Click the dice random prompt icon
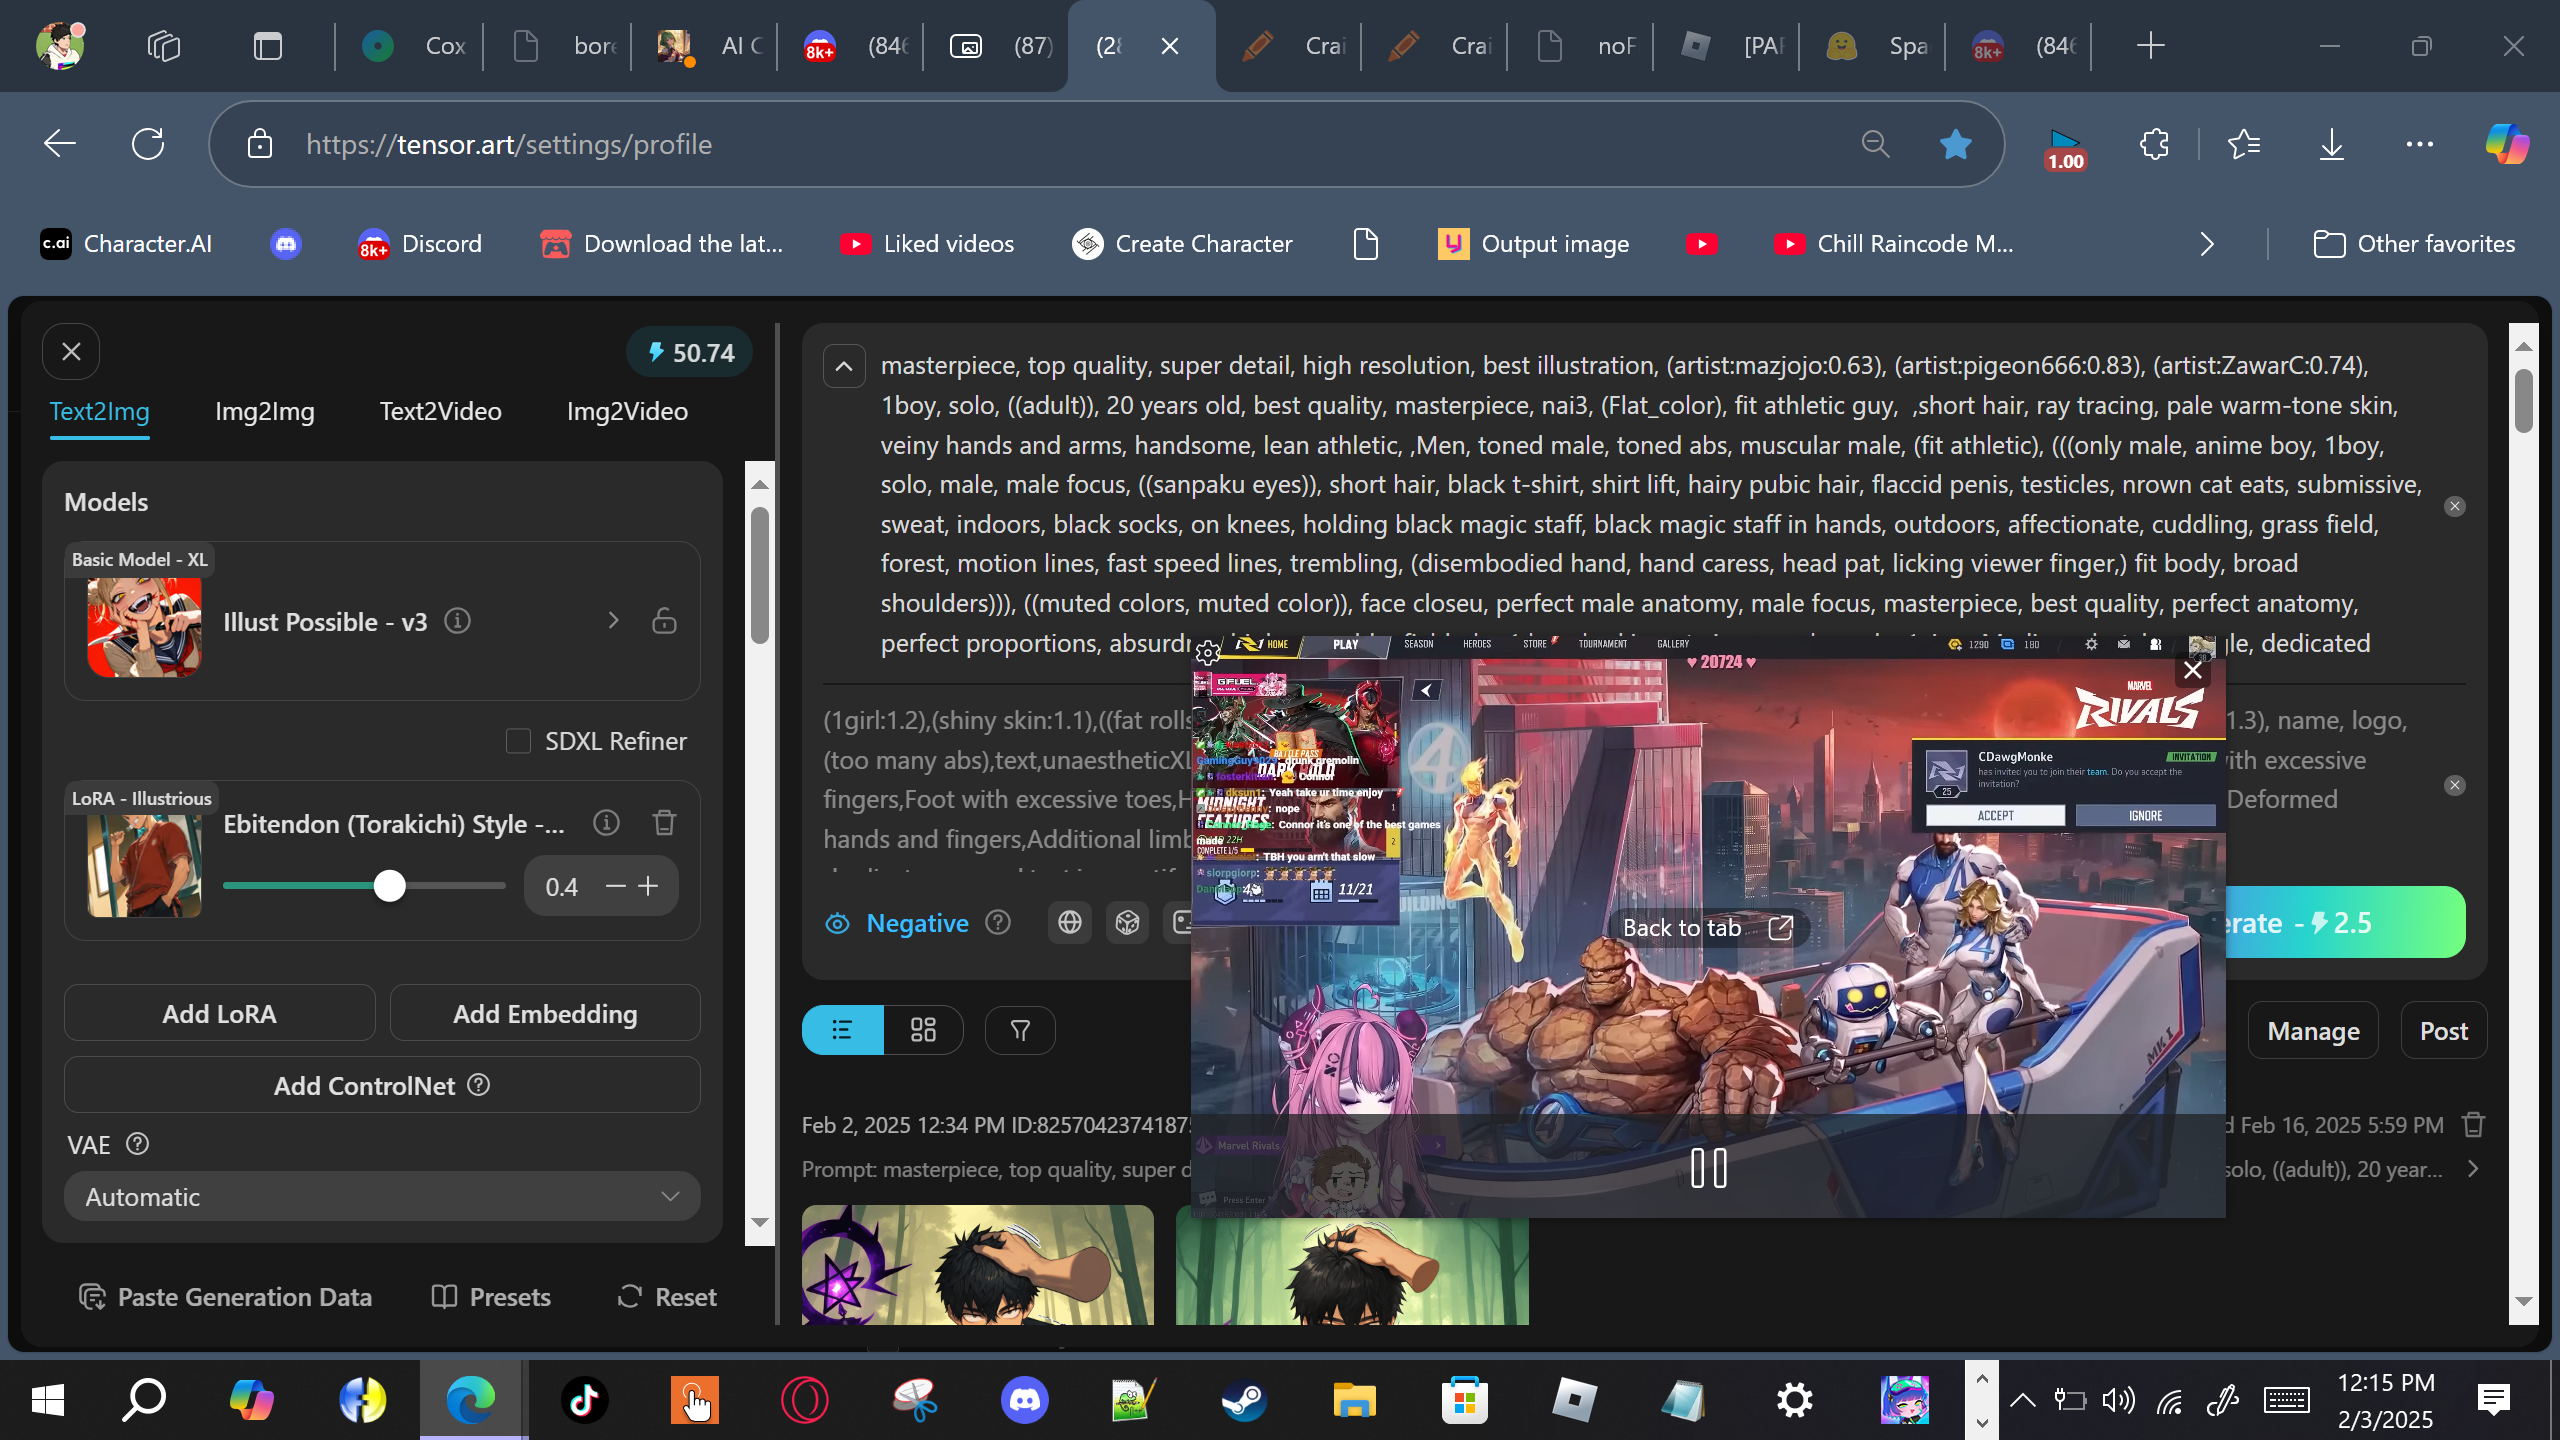The image size is (2560, 1440). [x=1128, y=922]
